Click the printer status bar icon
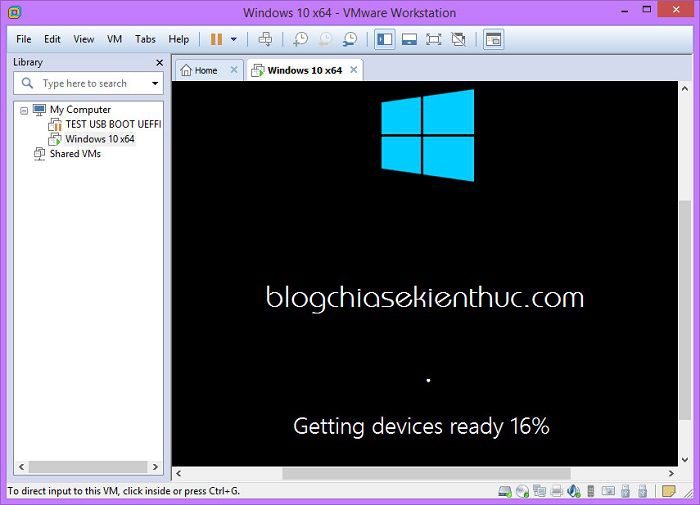Viewport: 700px width, 505px height. click(x=556, y=492)
